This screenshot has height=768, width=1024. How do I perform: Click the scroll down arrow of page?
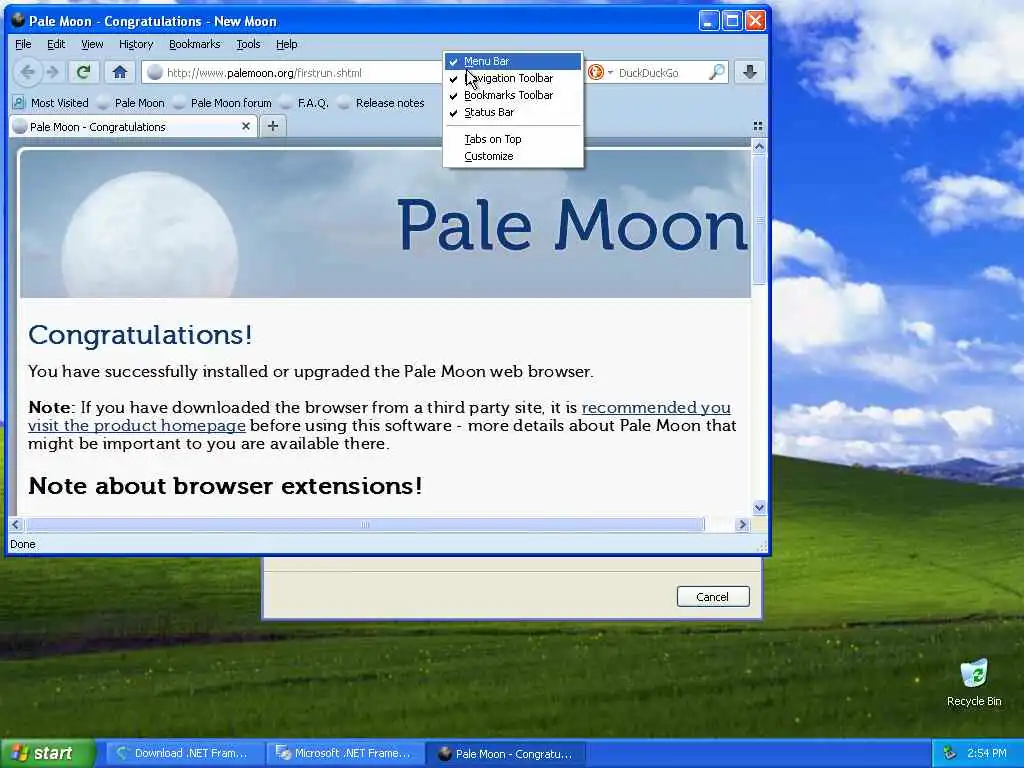pyautogui.click(x=759, y=507)
